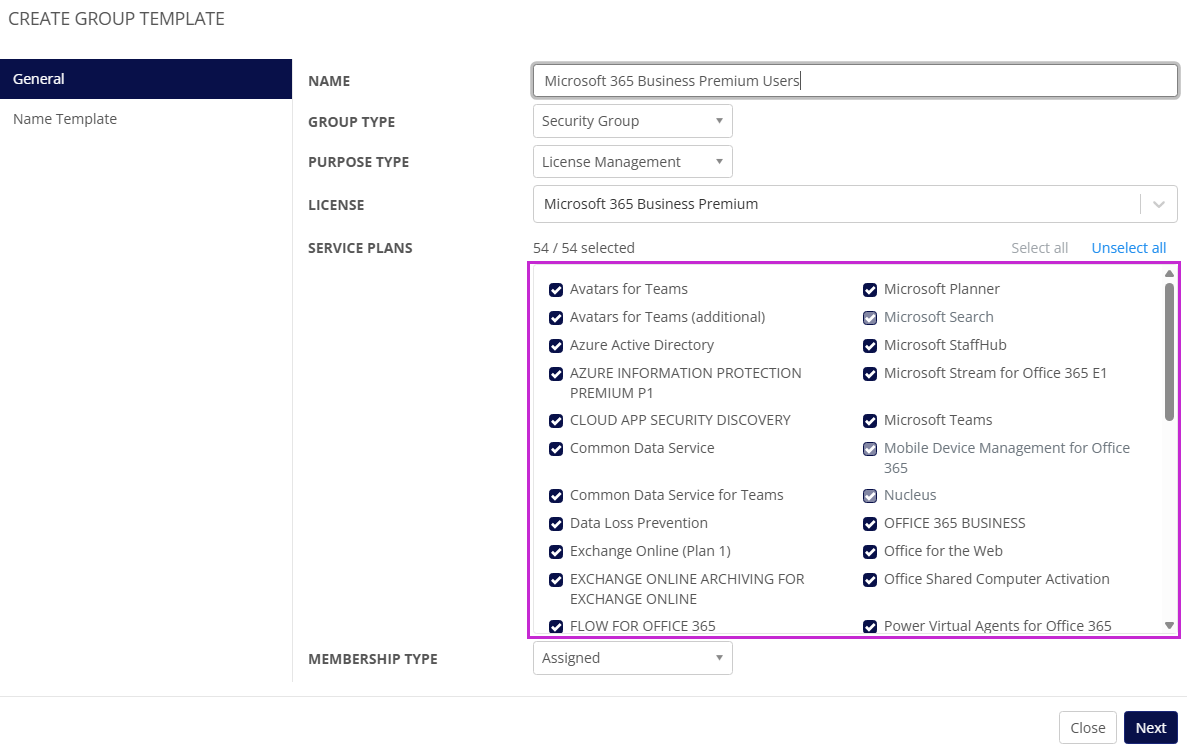The height and width of the screenshot is (750, 1187).
Task: Open the Name Template tab
Action: [65, 119]
